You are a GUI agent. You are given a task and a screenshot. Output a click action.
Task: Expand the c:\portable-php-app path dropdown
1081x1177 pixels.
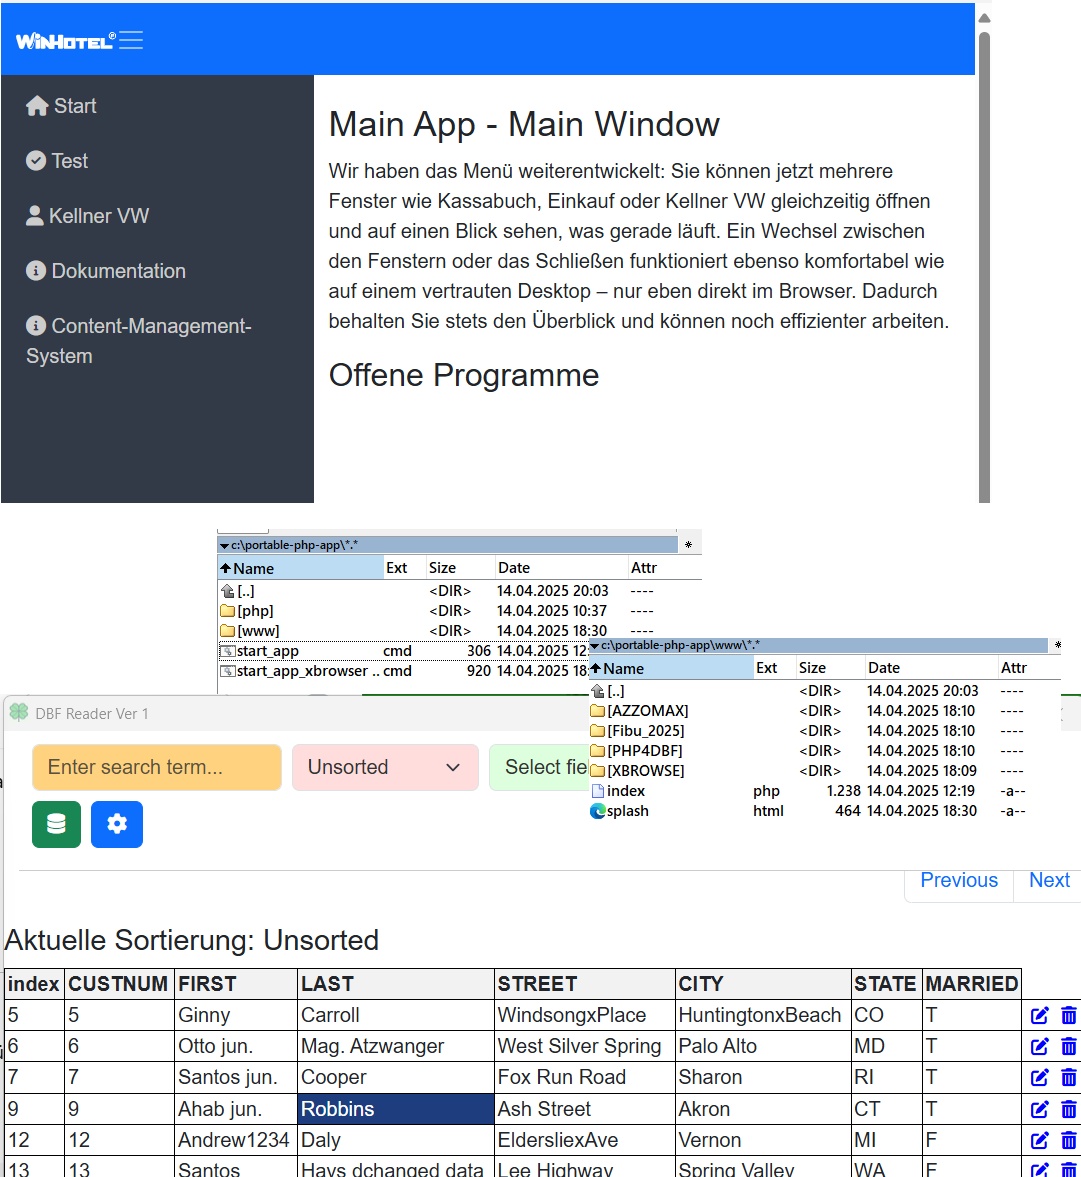point(224,546)
